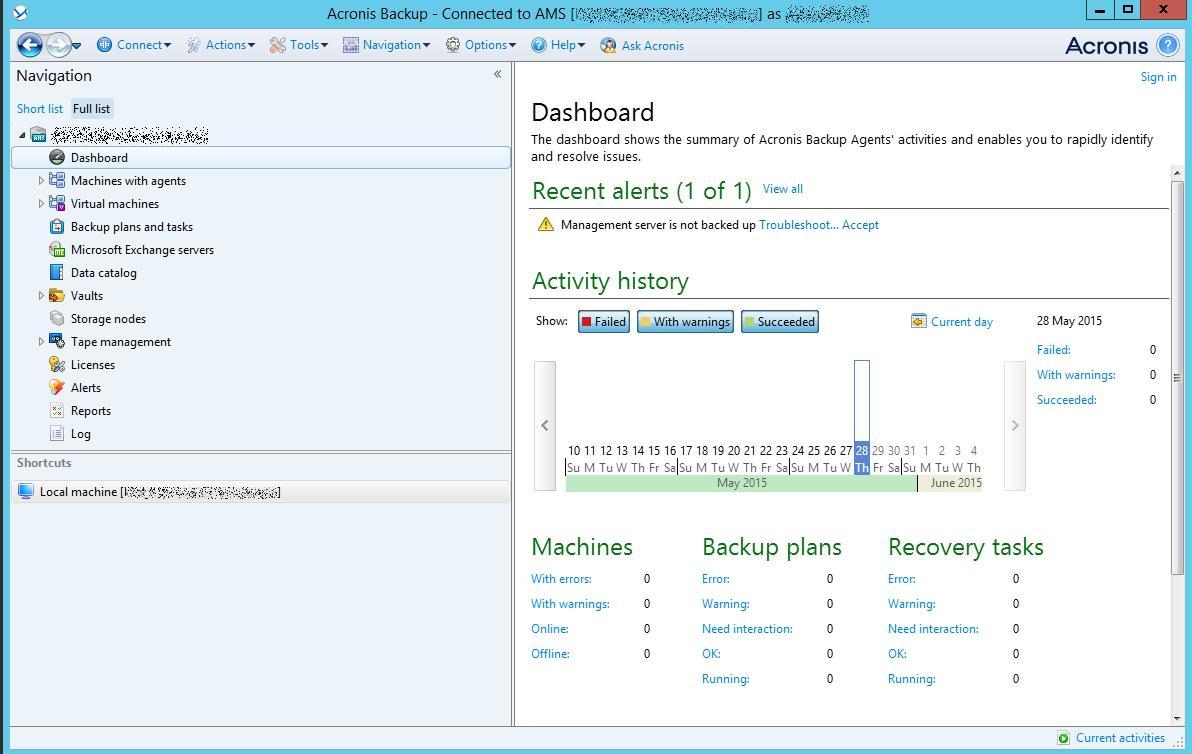Click the round help icon beside Acronis logo
The width and height of the screenshot is (1192, 754).
coord(1168,45)
